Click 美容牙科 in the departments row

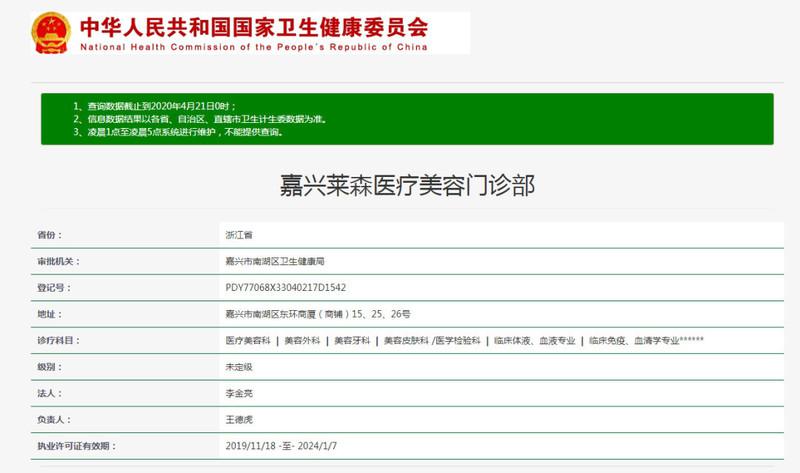(x=351, y=341)
